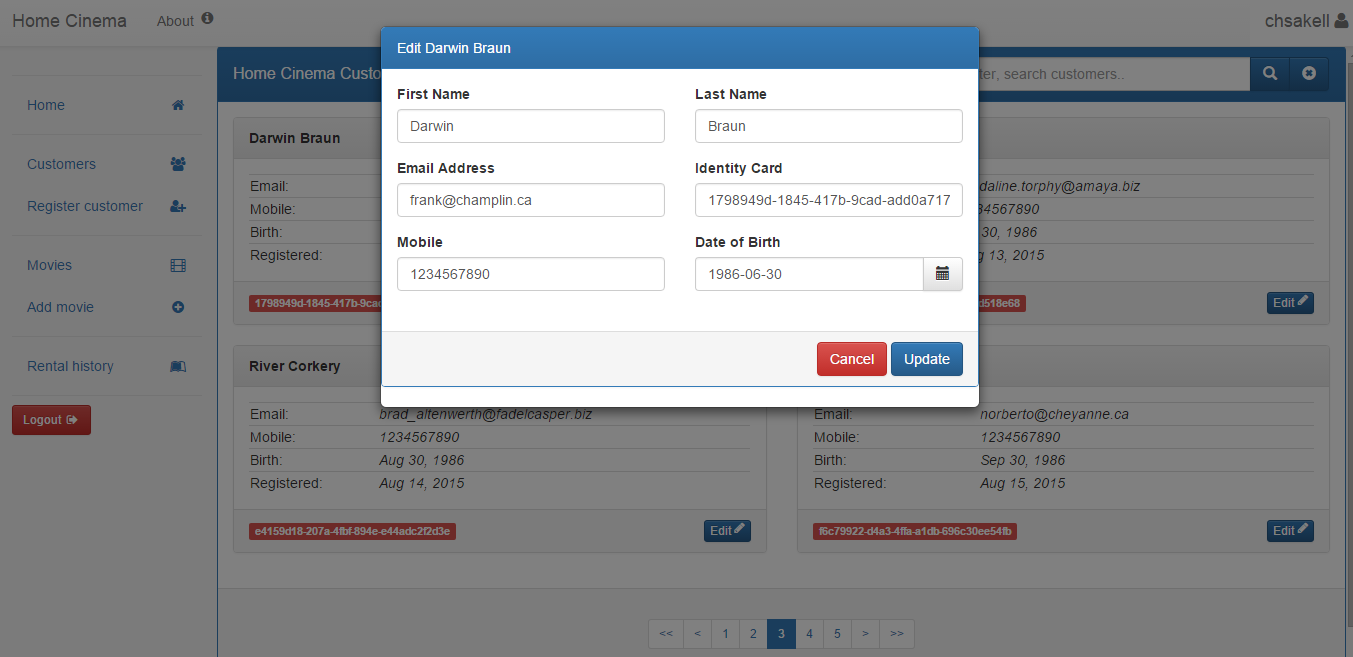This screenshot has height=657, width=1353.
Task: Clear search with the circled X icon
Action: click(1309, 74)
